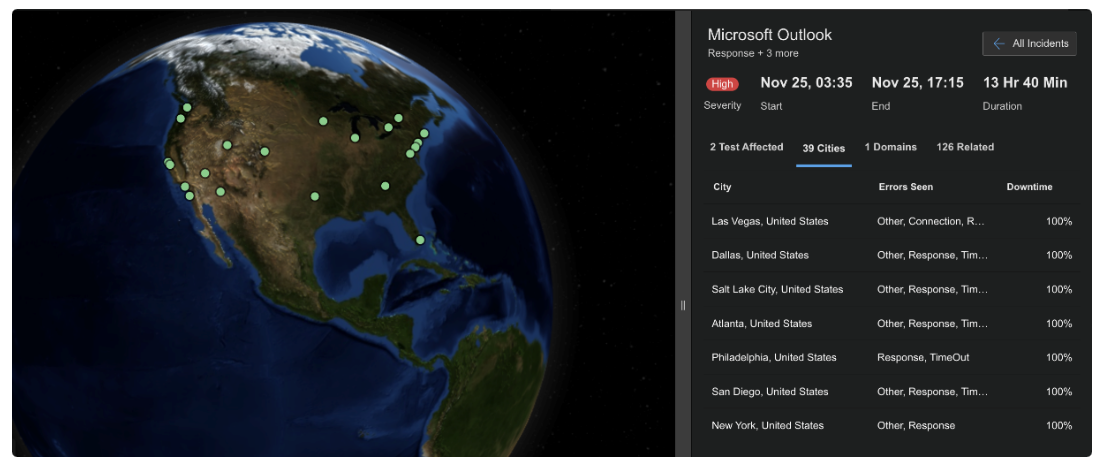The height and width of the screenshot is (464, 1106).
Task: Show the 126 Related tab
Action: (964, 147)
